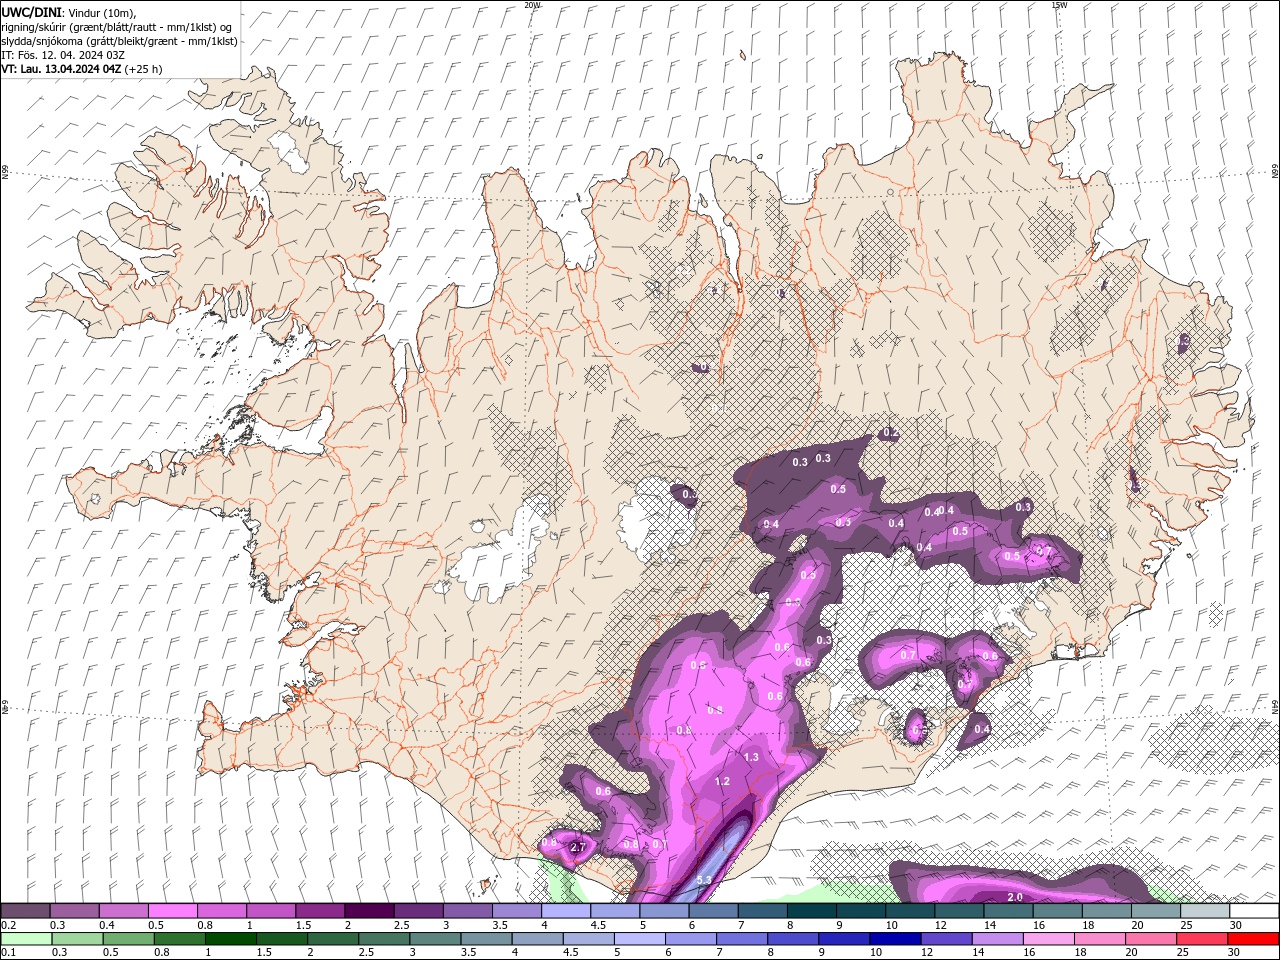Image resolution: width=1280 pixels, height=960 pixels.
Task: Click the '0.2' label in the upper legend
Action: click(9, 925)
